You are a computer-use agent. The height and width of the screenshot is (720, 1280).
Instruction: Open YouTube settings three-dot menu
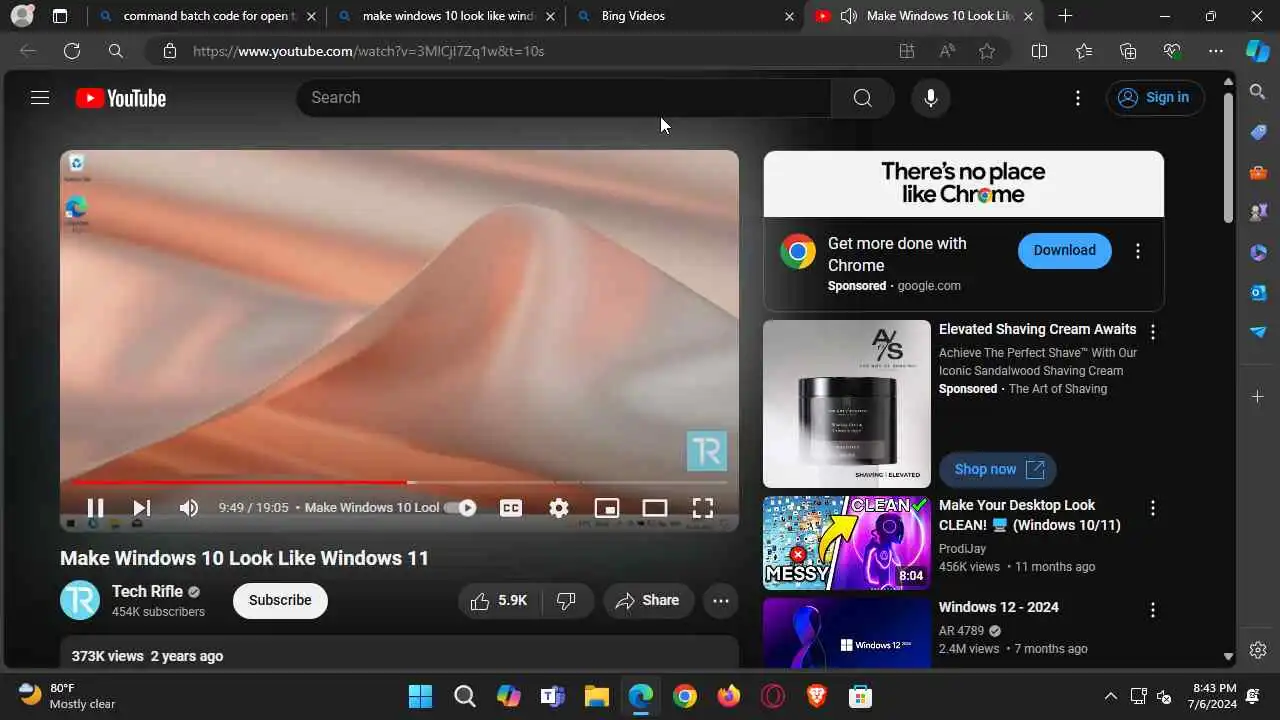tap(1077, 98)
